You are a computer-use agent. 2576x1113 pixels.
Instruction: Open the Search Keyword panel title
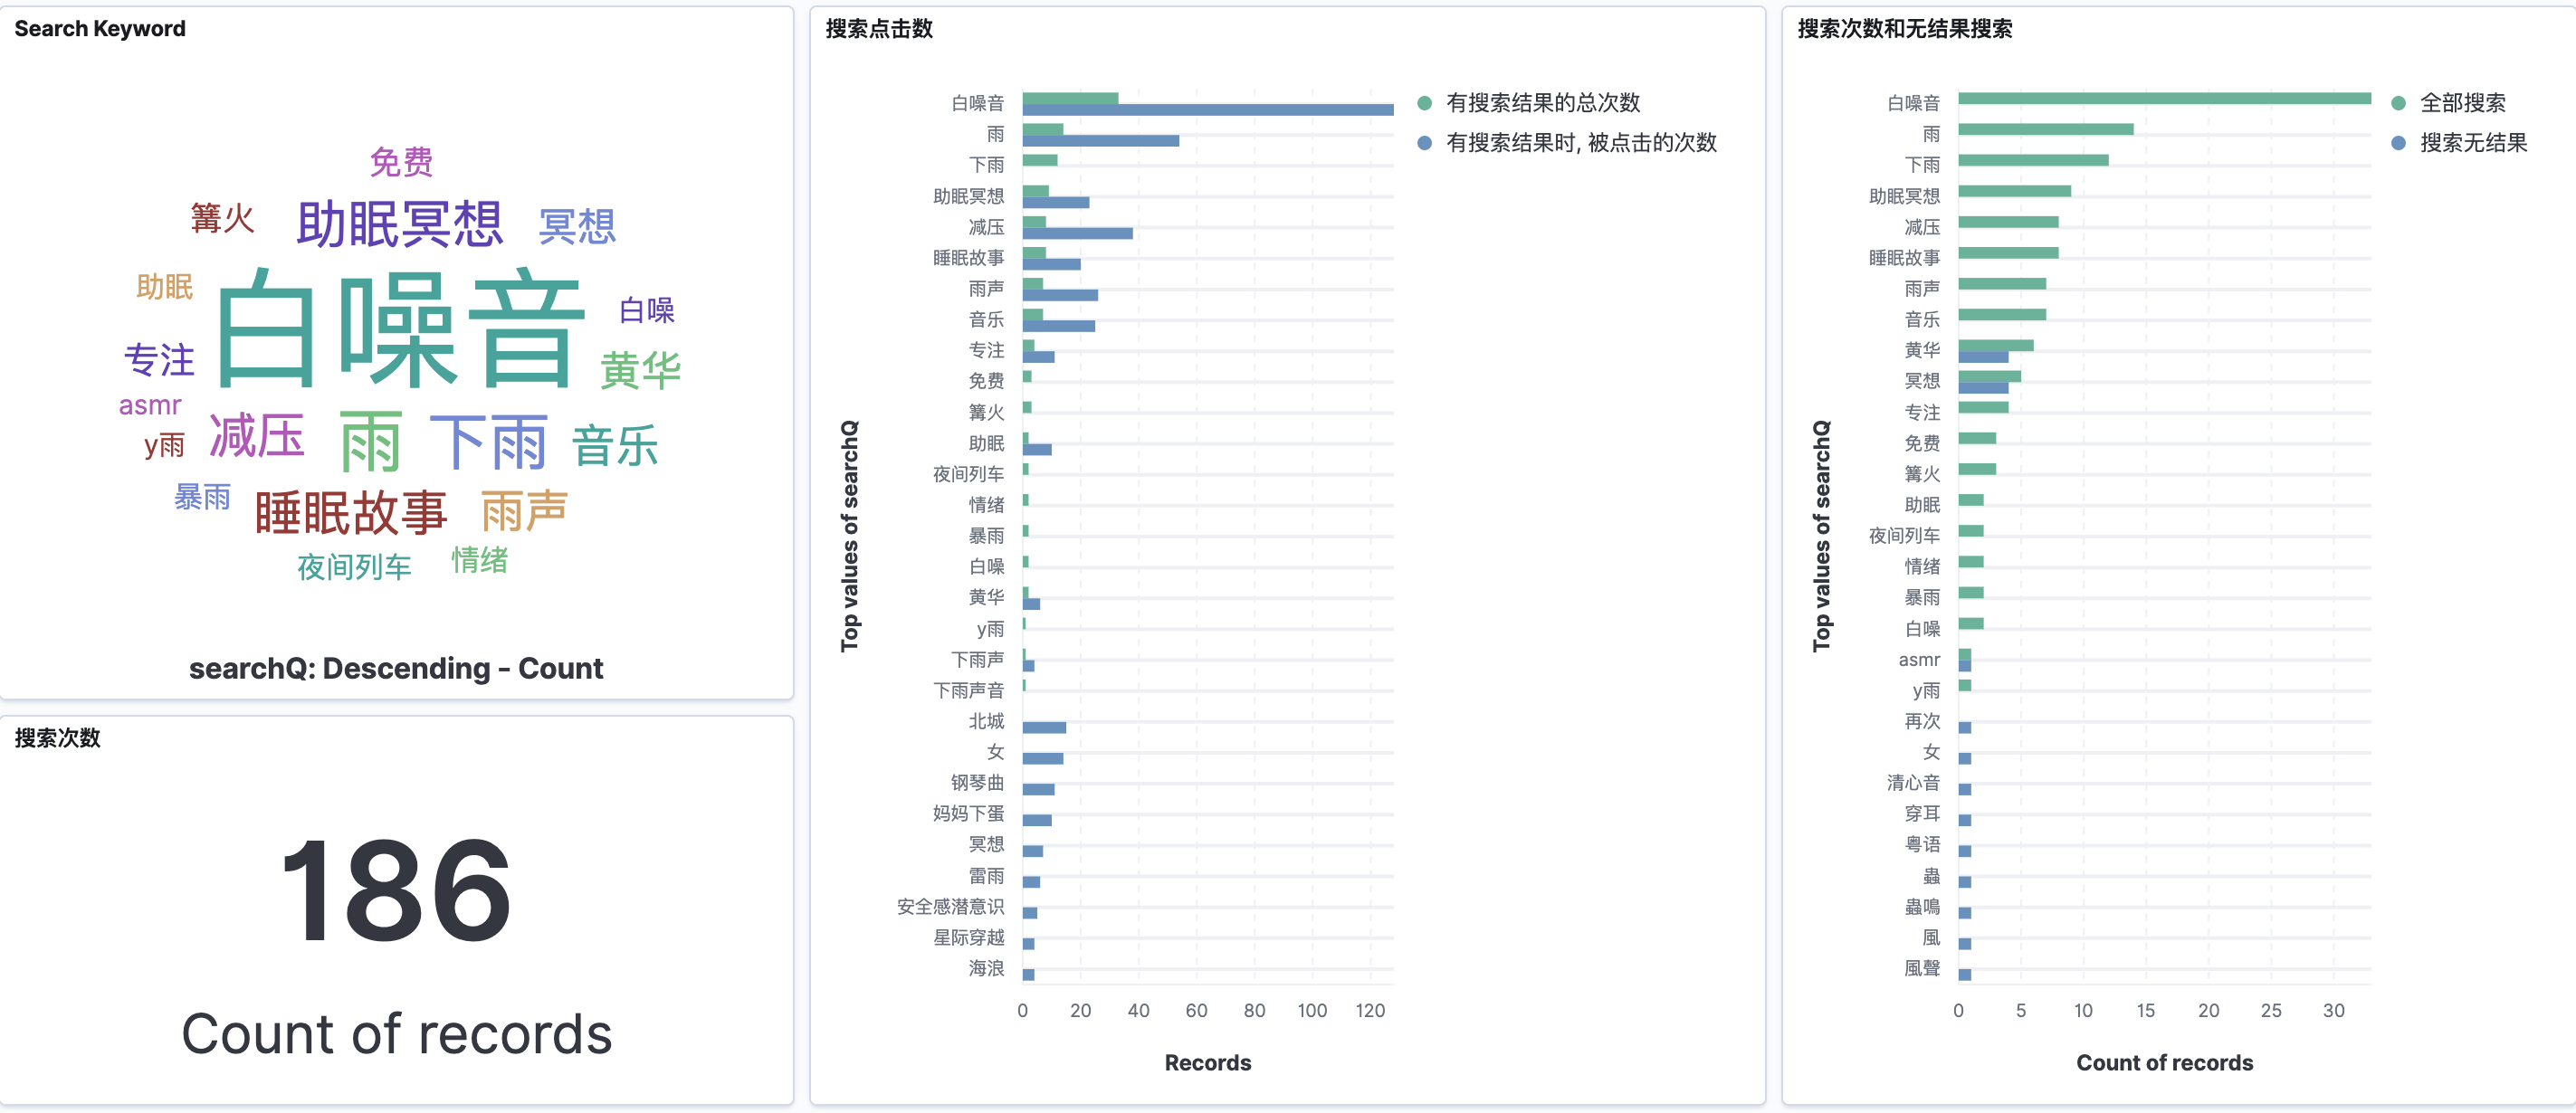pos(100,29)
